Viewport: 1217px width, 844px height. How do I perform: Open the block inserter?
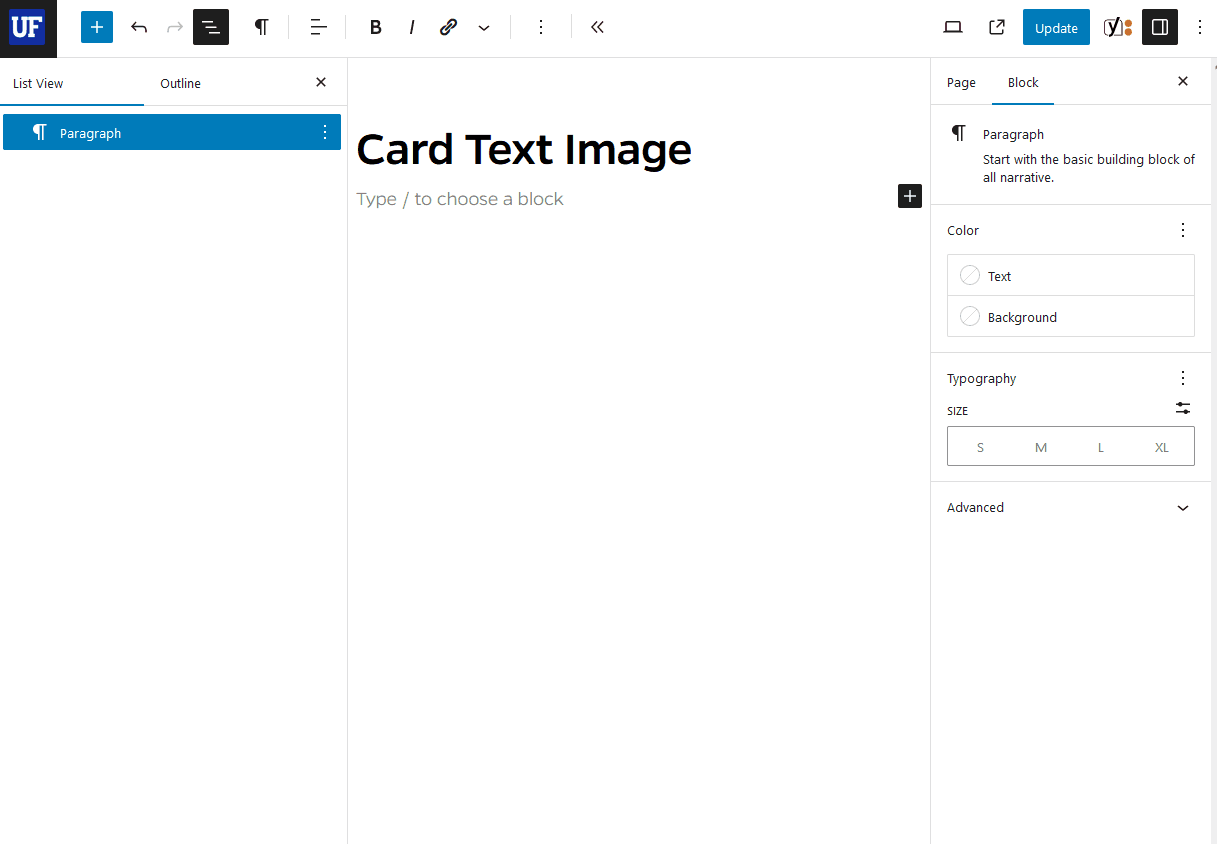[x=96, y=27]
